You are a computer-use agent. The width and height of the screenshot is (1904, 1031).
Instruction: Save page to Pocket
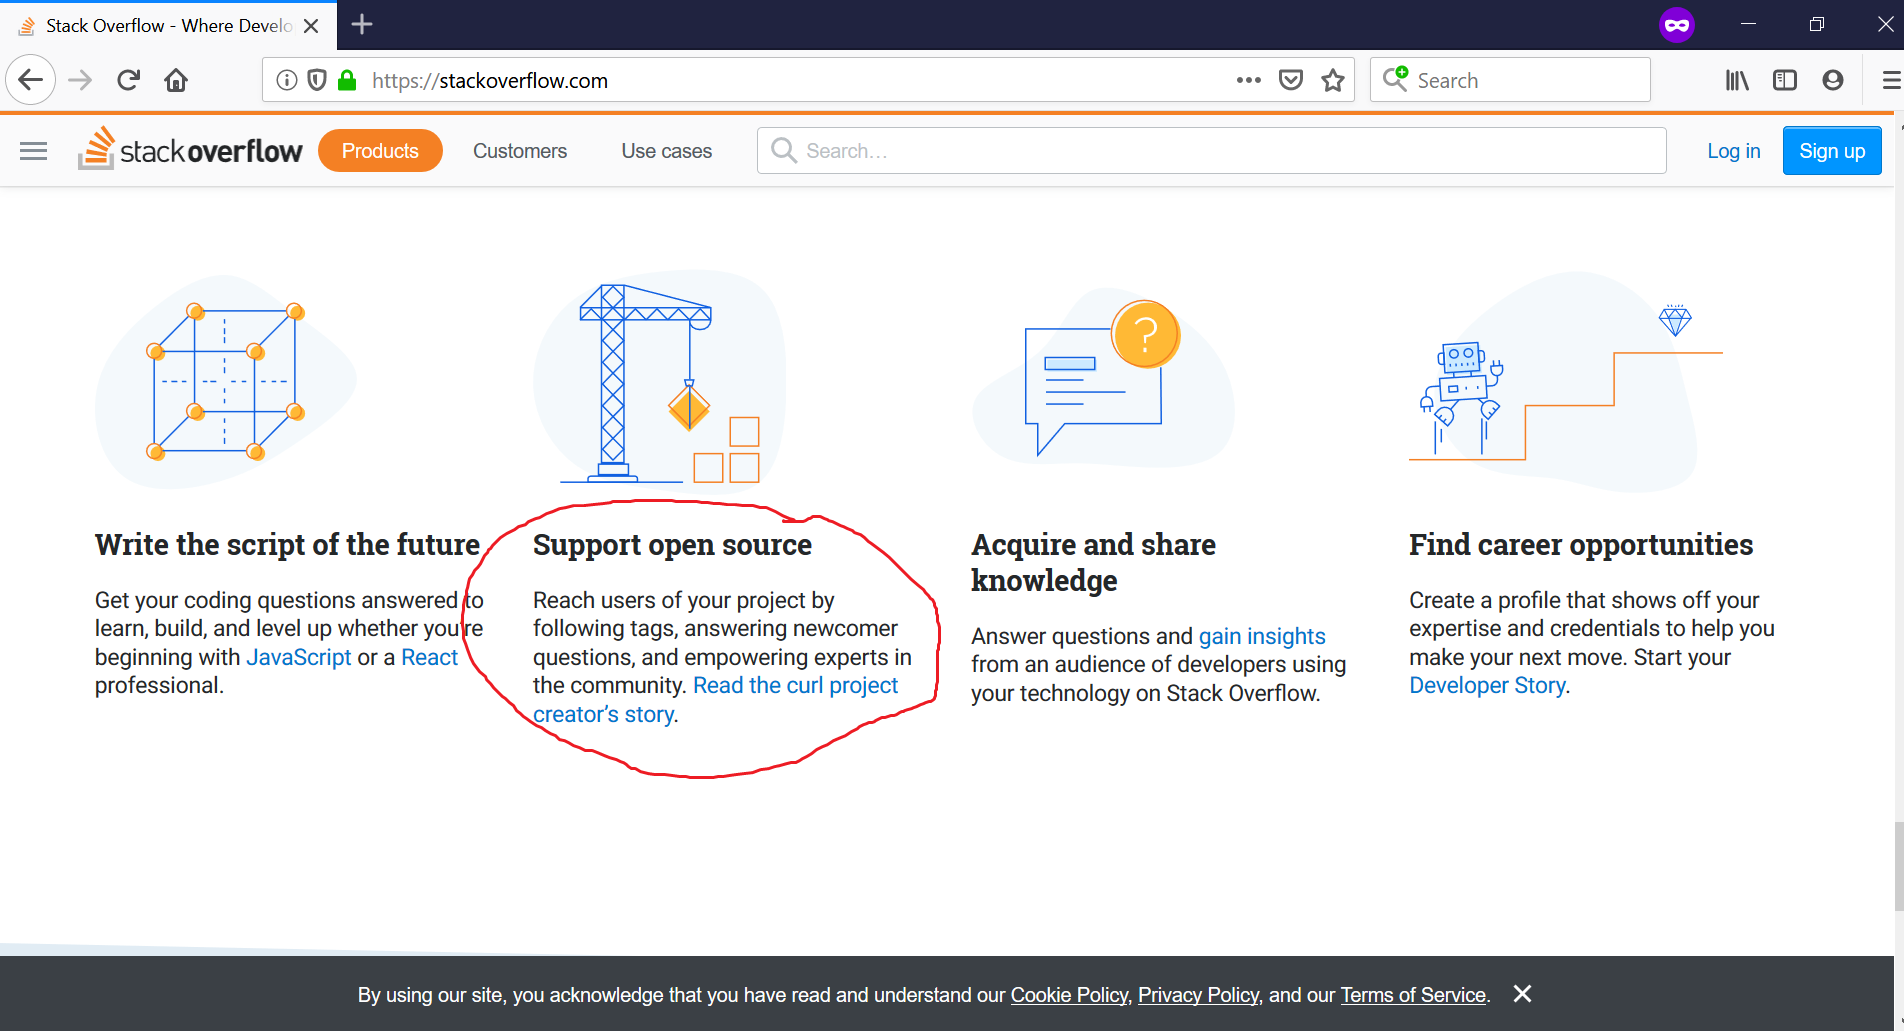click(1291, 80)
